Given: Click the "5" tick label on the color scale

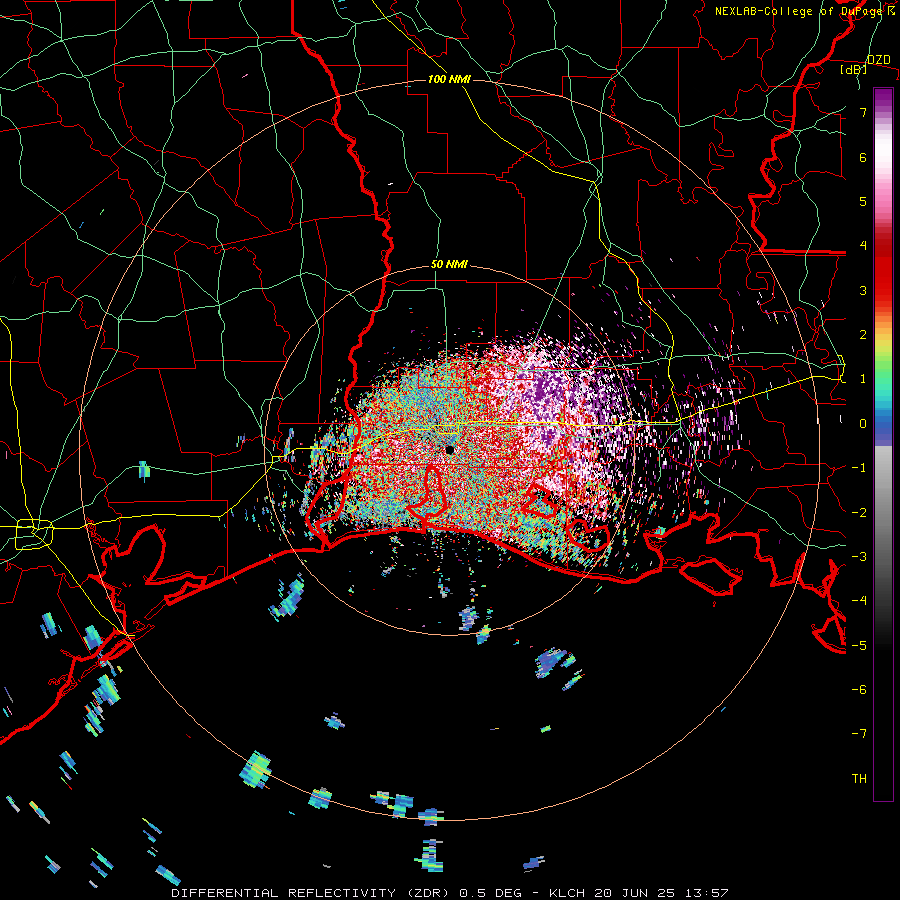Looking at the screenshot, I should (x=863, y=201).
